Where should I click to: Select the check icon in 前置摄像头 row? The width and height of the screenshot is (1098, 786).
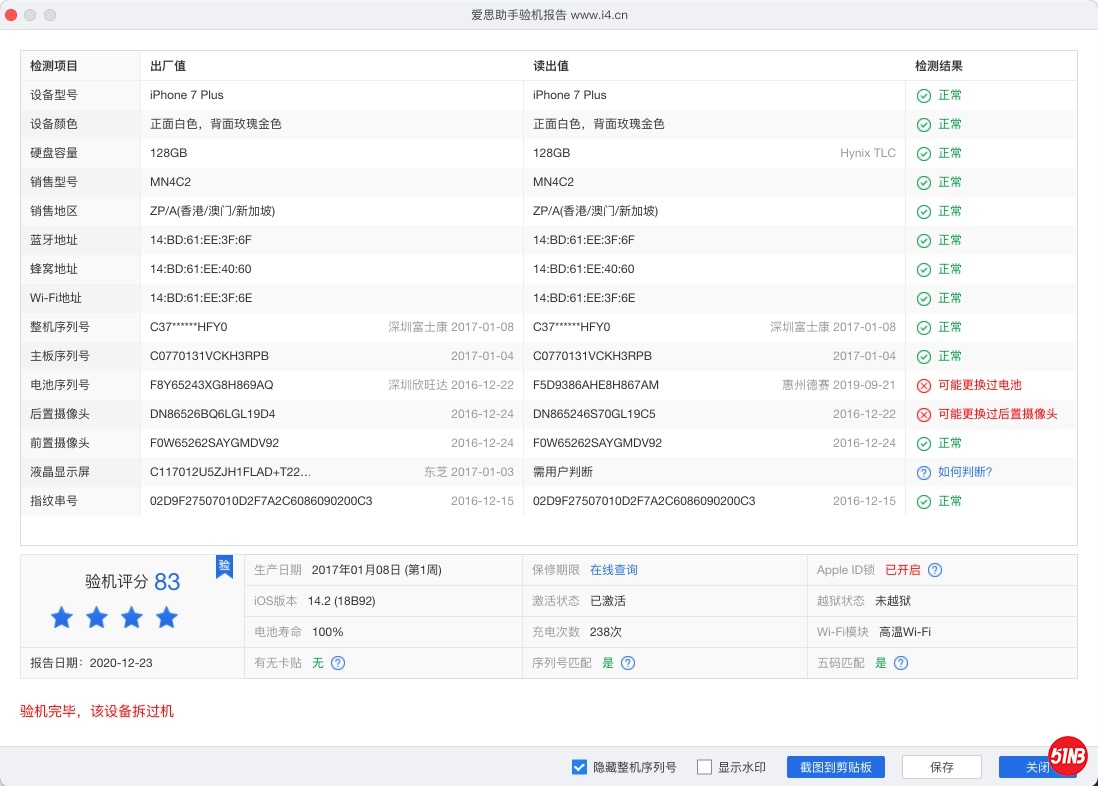coord(924,443)
